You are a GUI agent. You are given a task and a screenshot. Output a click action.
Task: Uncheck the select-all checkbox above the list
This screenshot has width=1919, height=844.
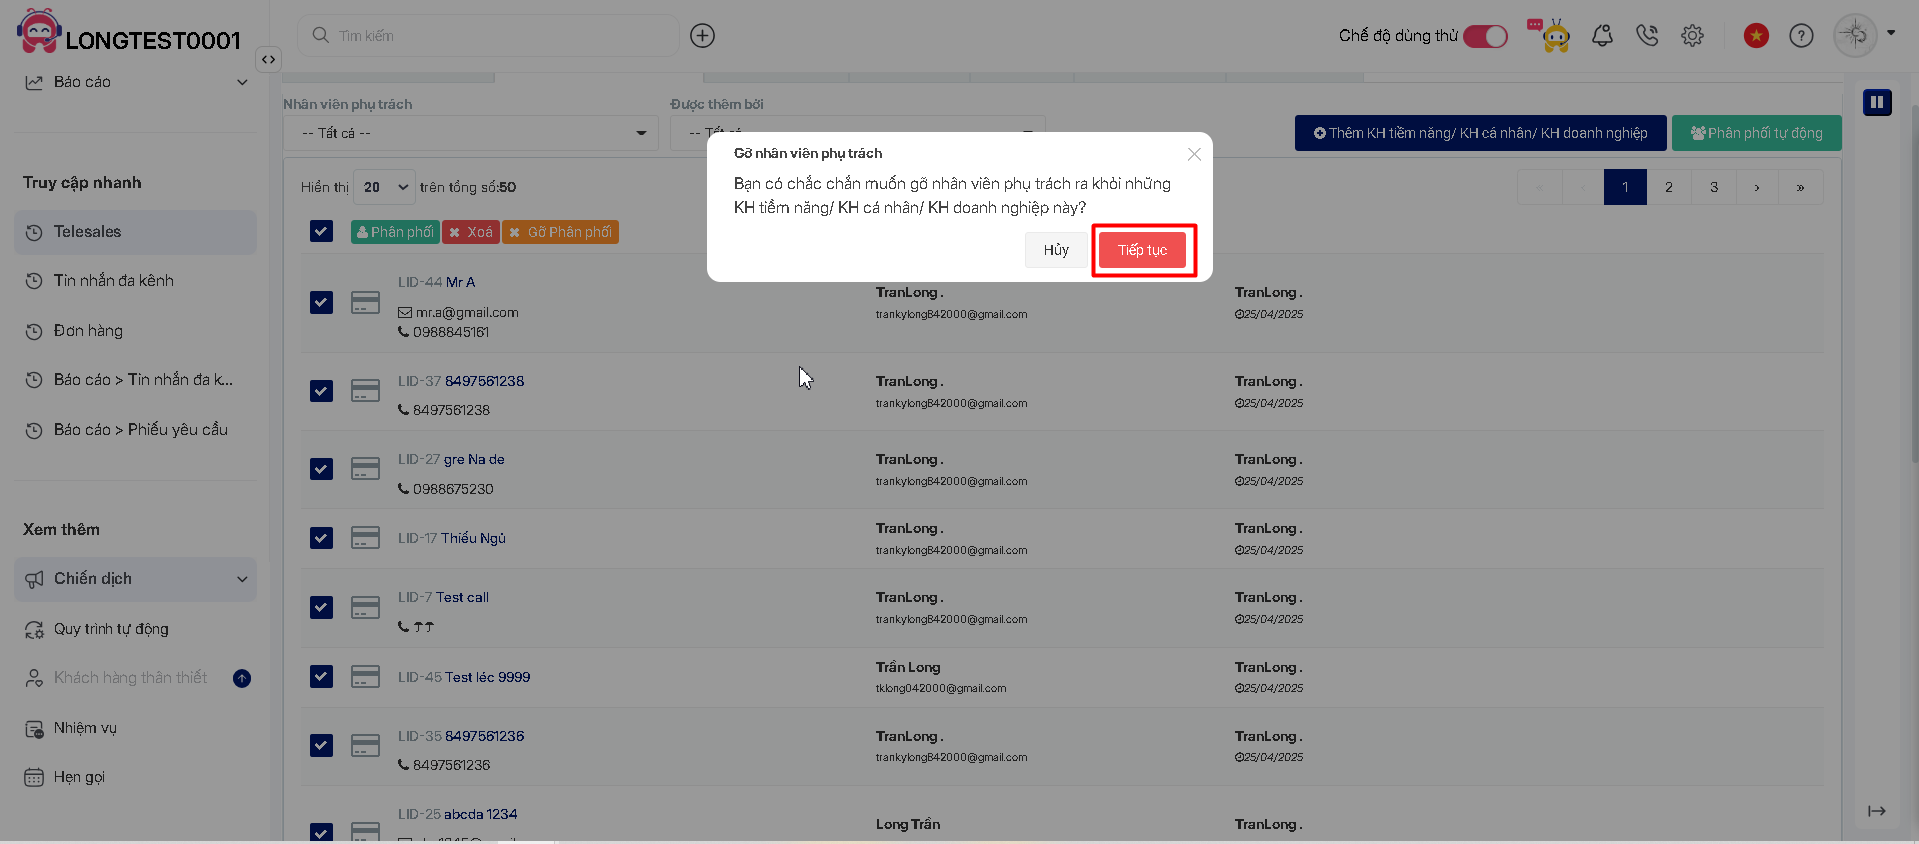point(321,232)
